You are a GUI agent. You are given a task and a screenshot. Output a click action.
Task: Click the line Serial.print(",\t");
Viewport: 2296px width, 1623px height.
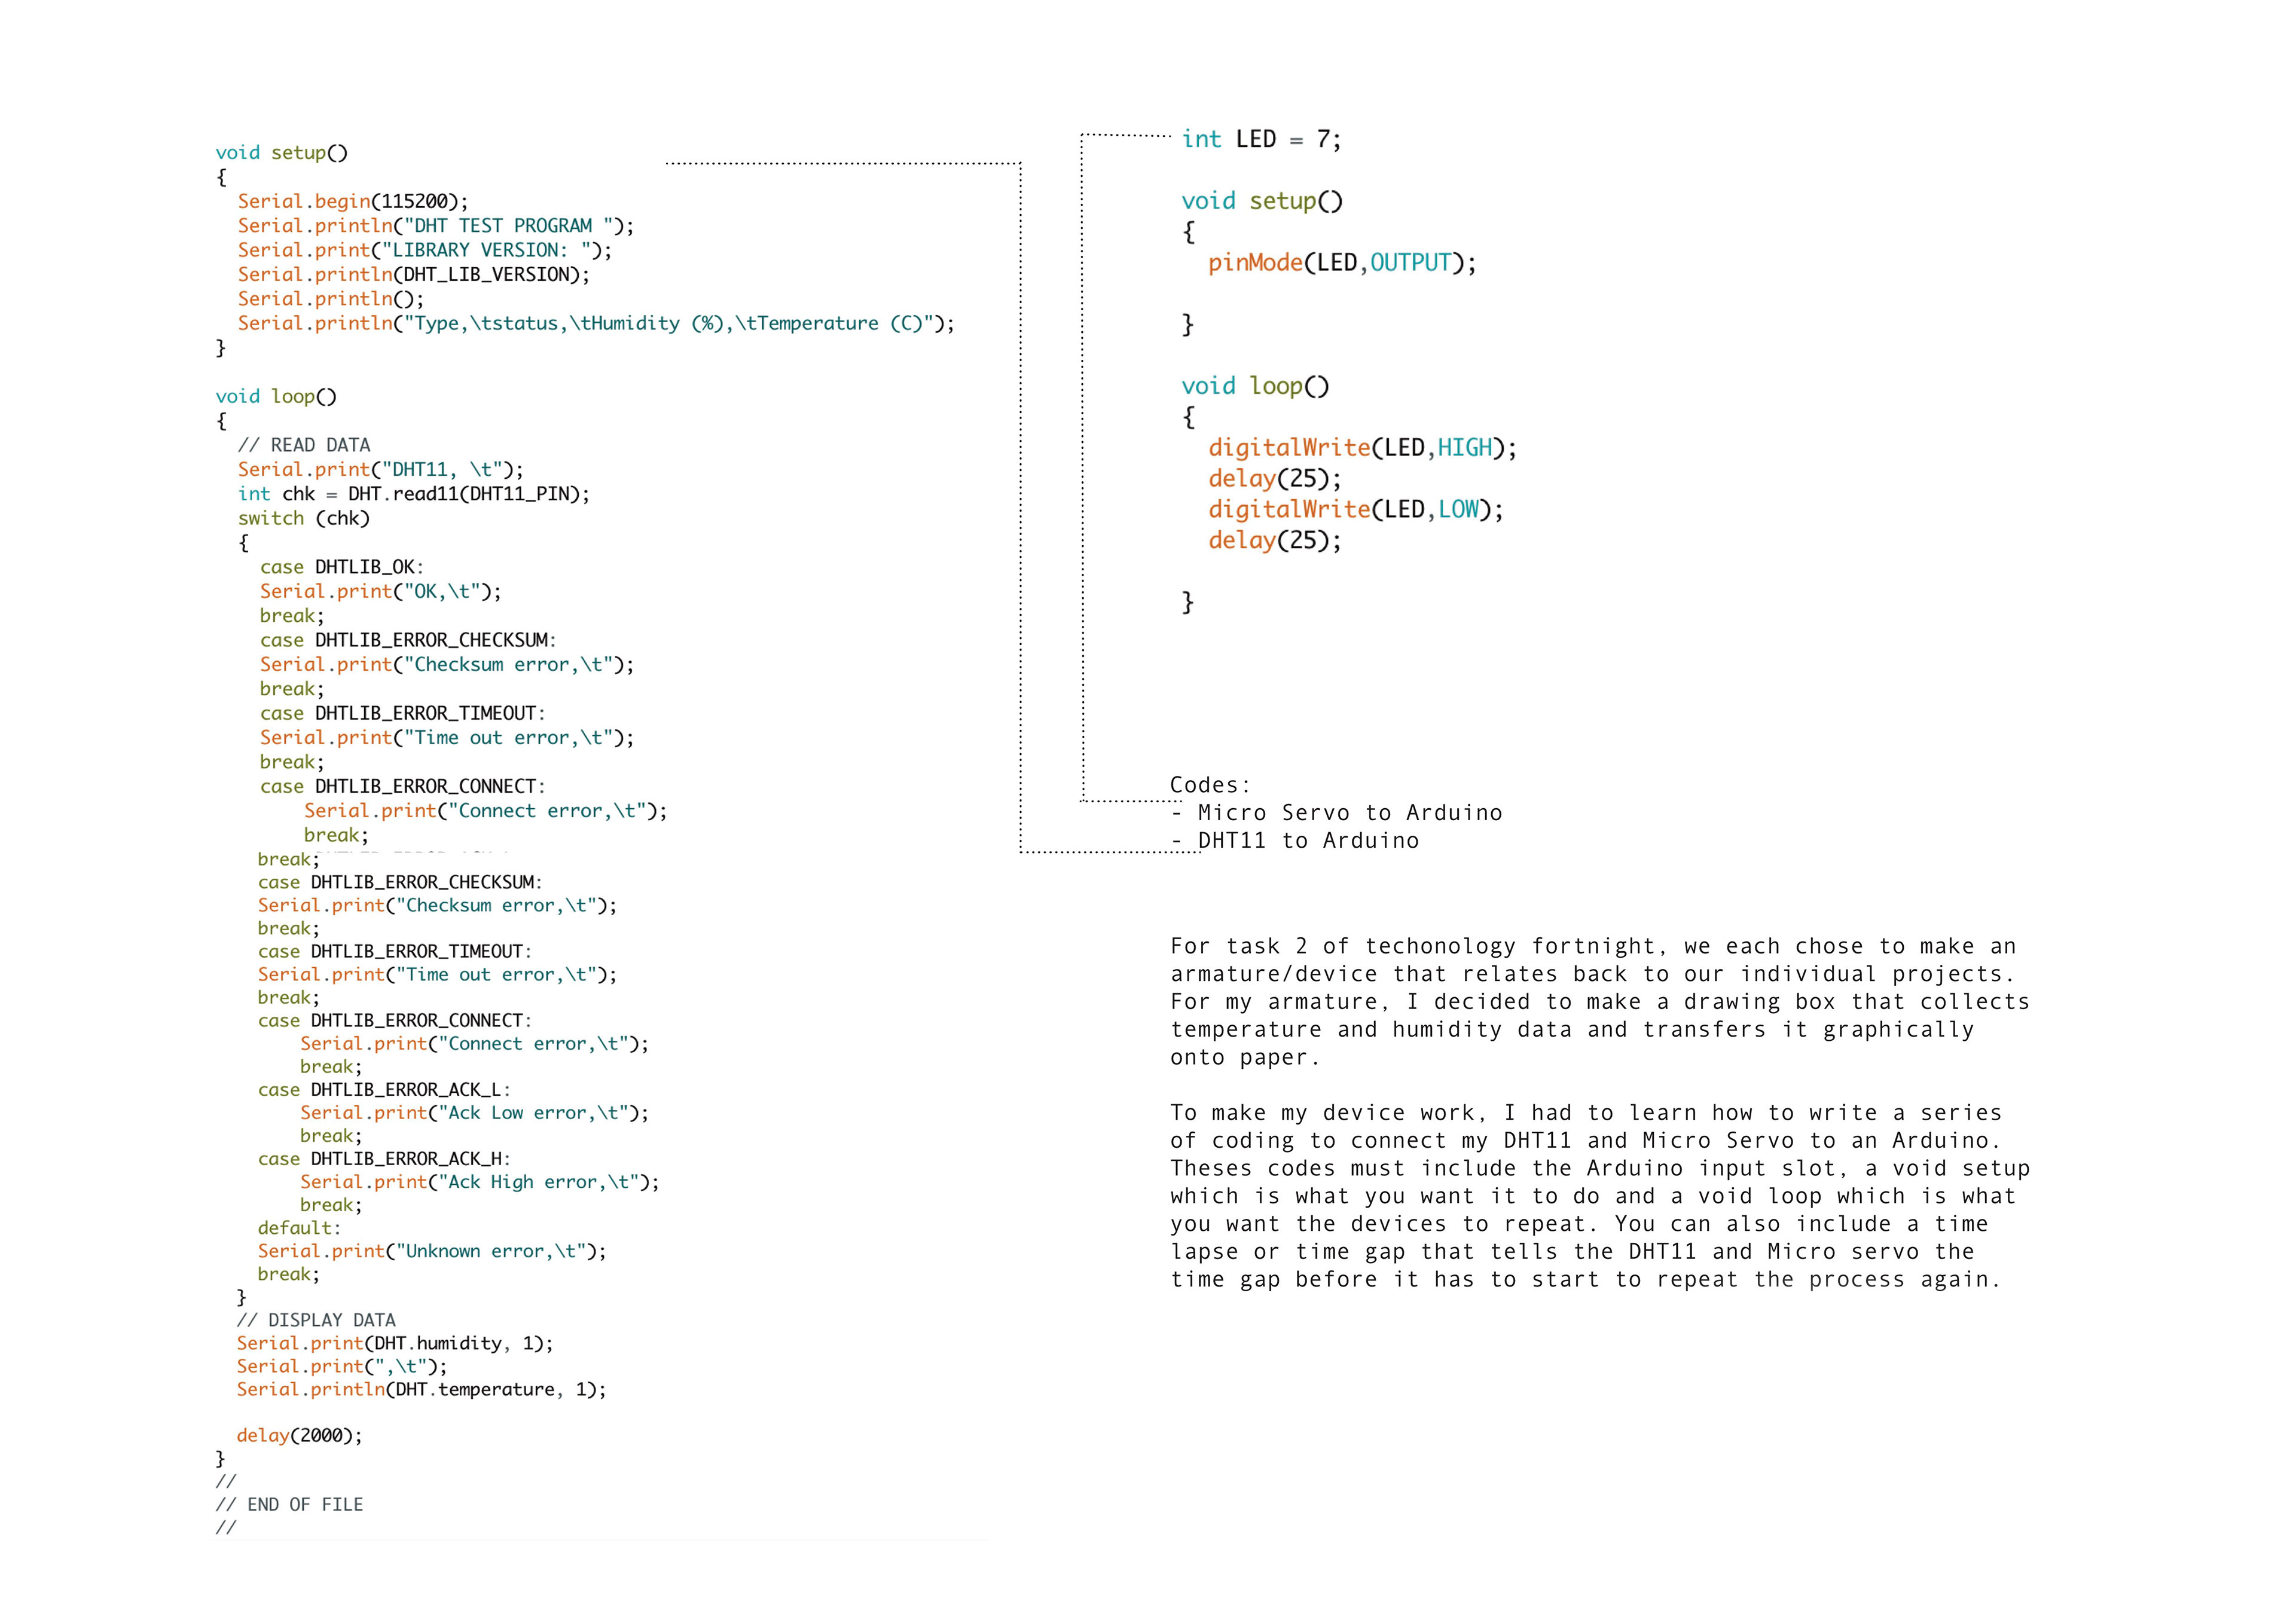pos(342,1366)
